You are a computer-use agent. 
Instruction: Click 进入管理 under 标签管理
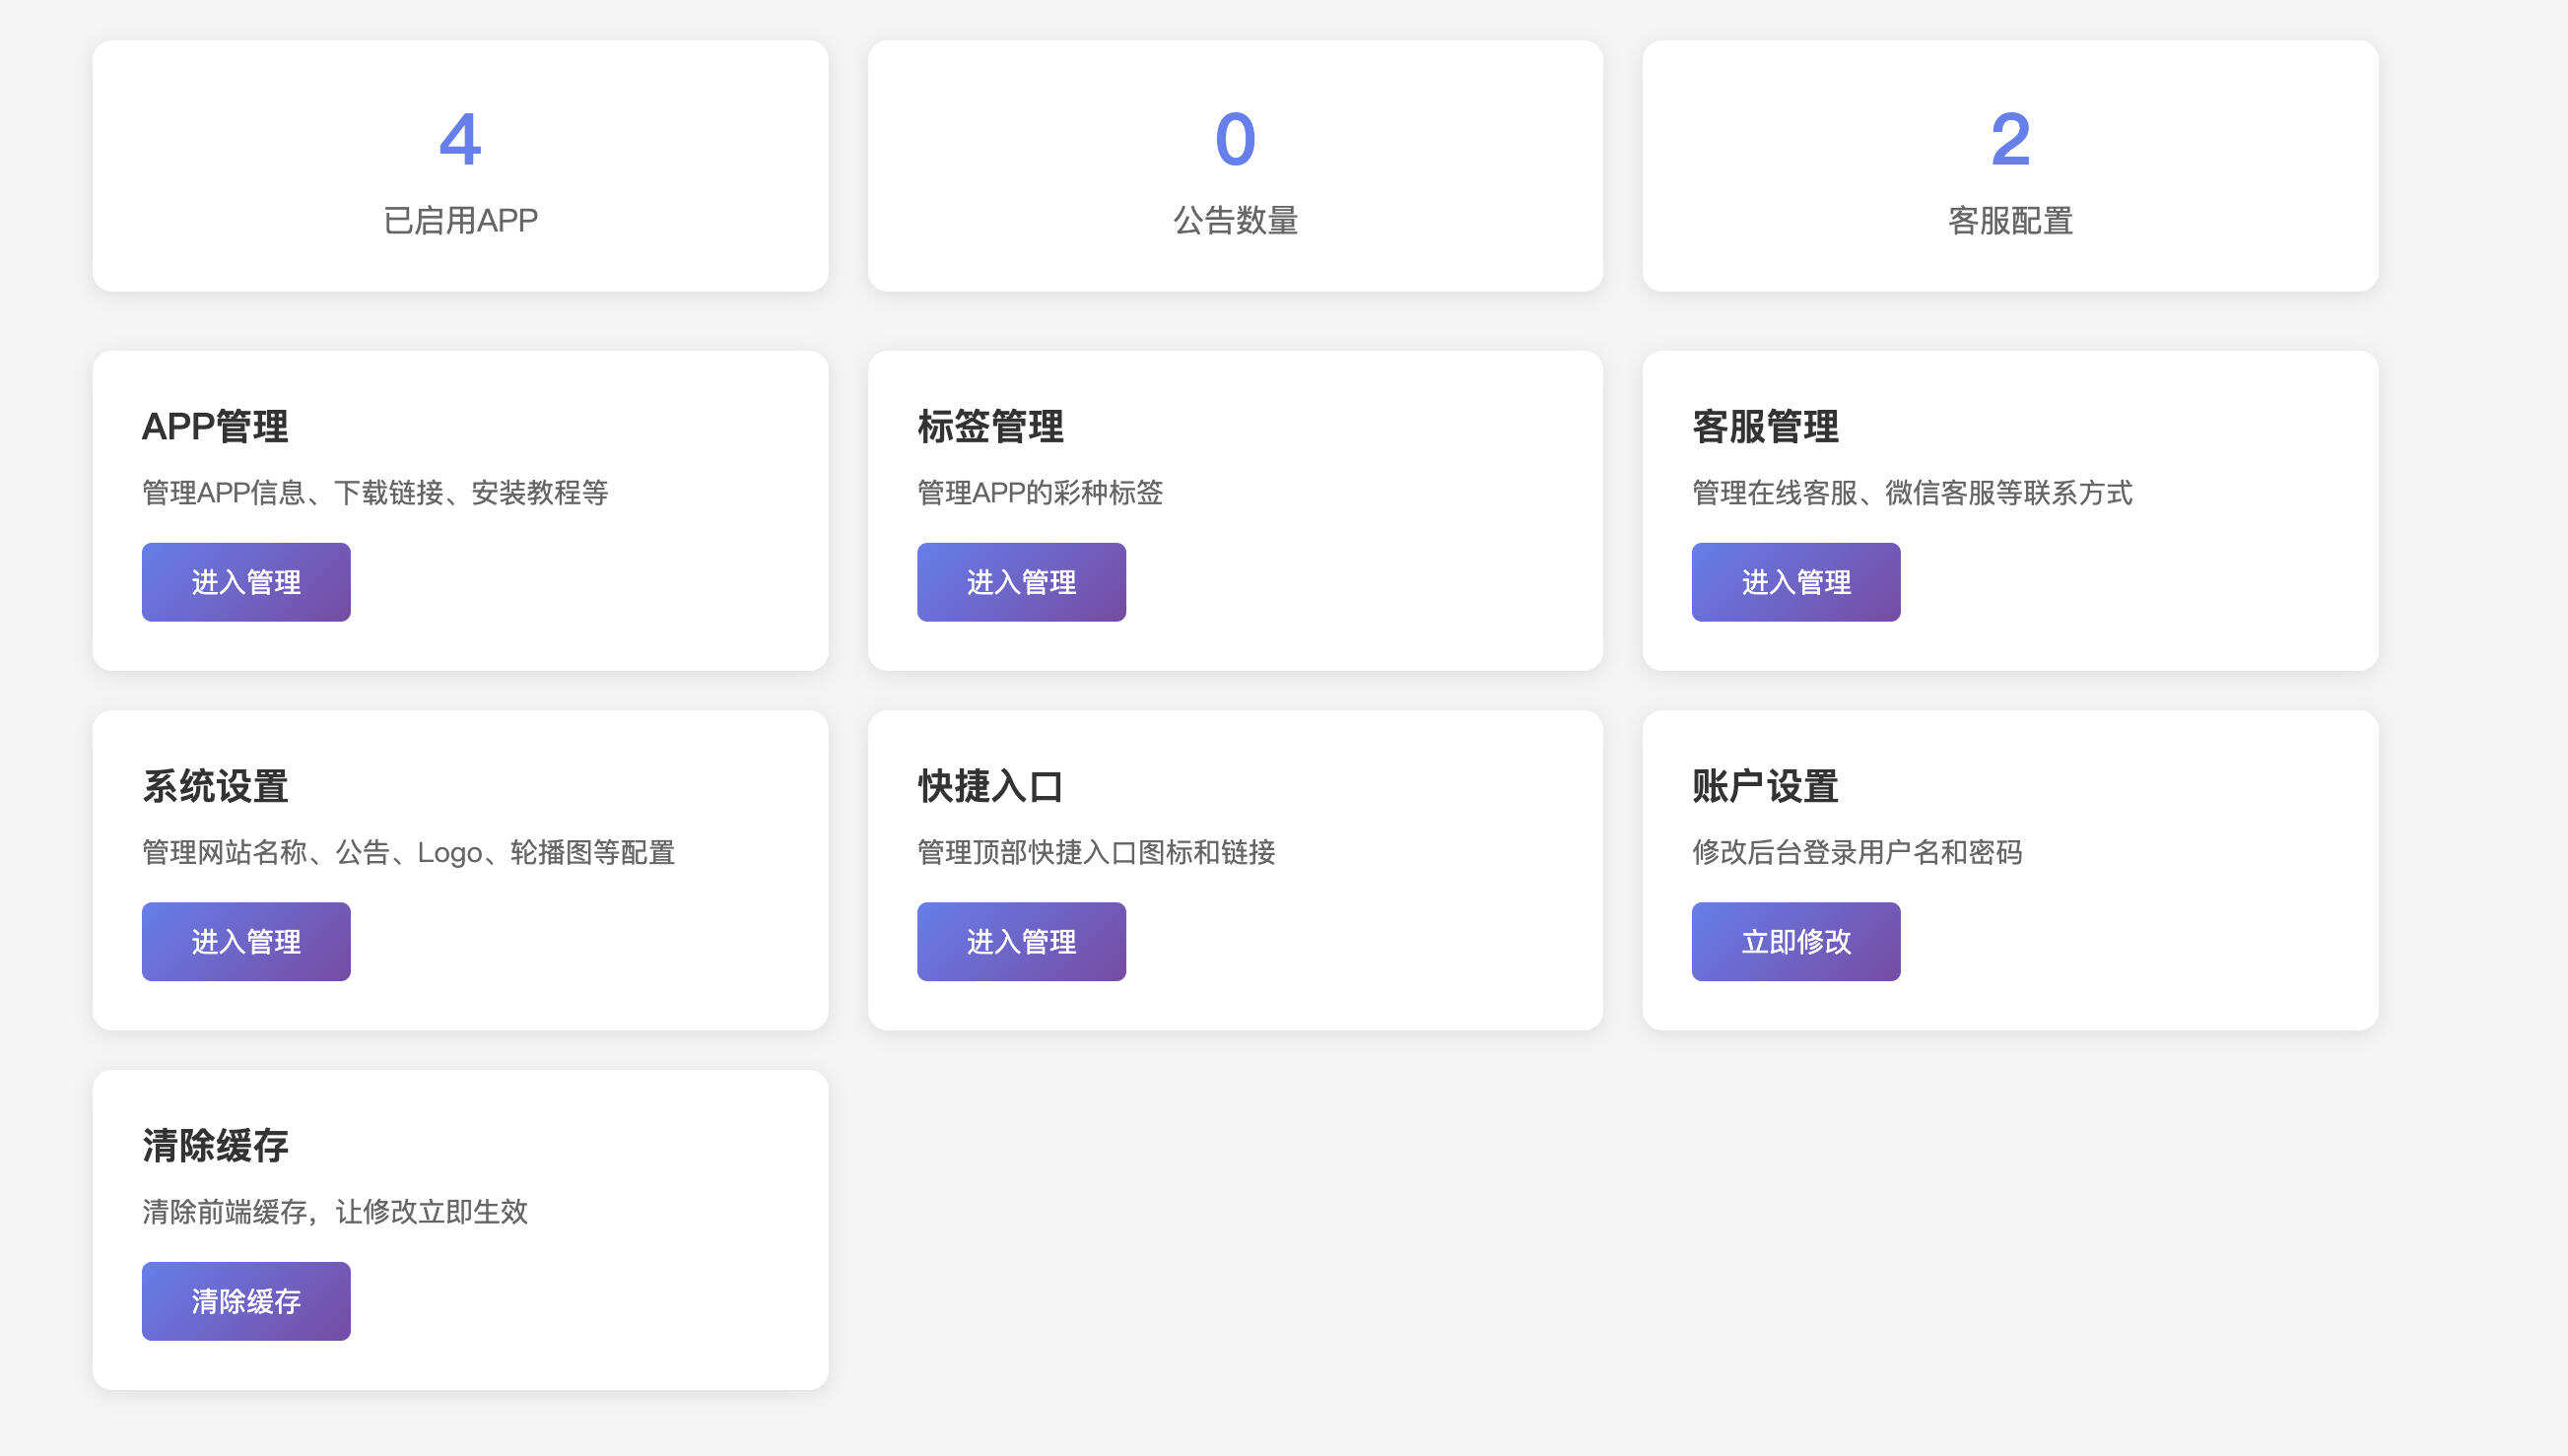1021,581
